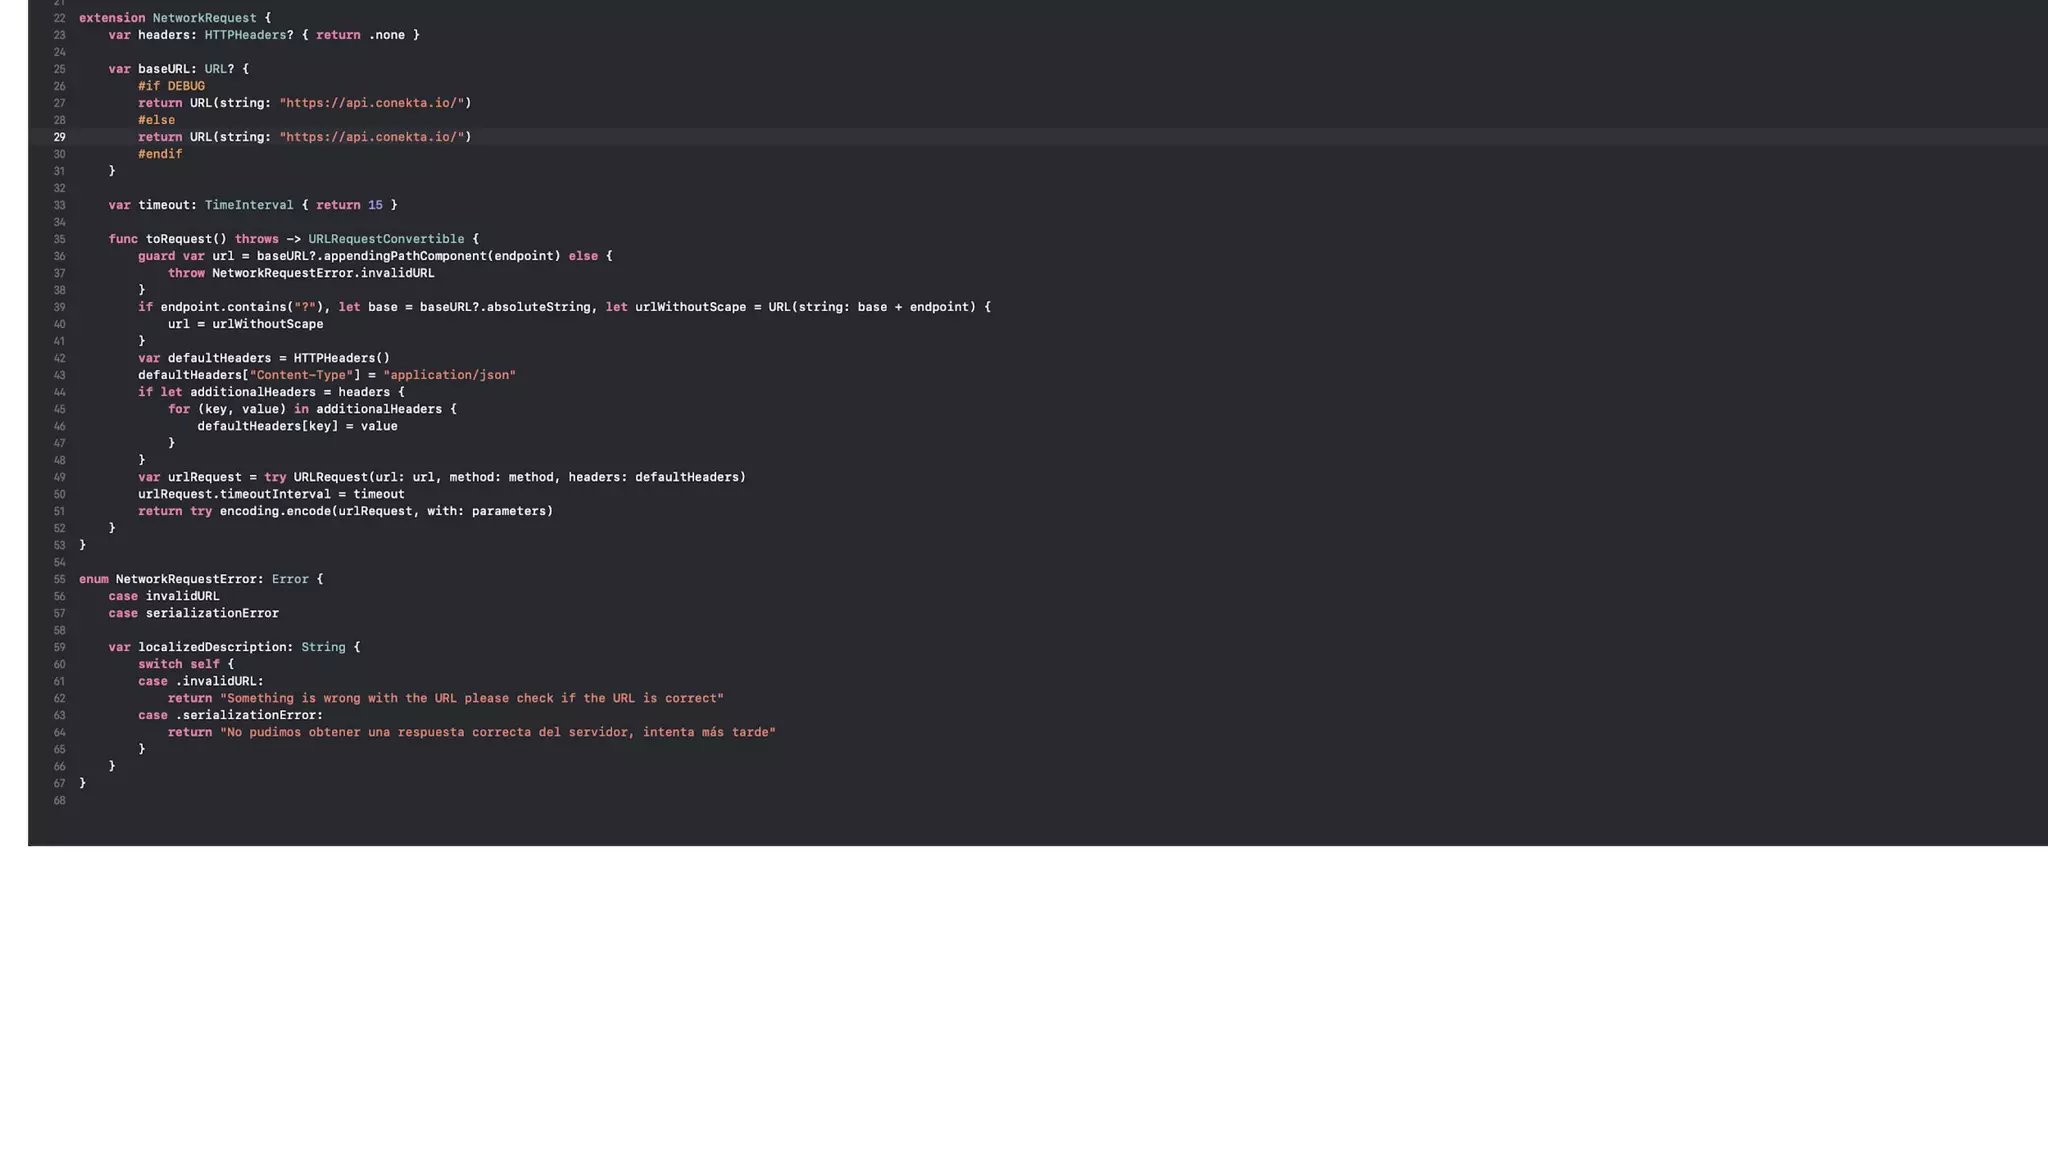2048x1152 pixels.
Task: Click the timeout value 15
Action: coord(375,205)
